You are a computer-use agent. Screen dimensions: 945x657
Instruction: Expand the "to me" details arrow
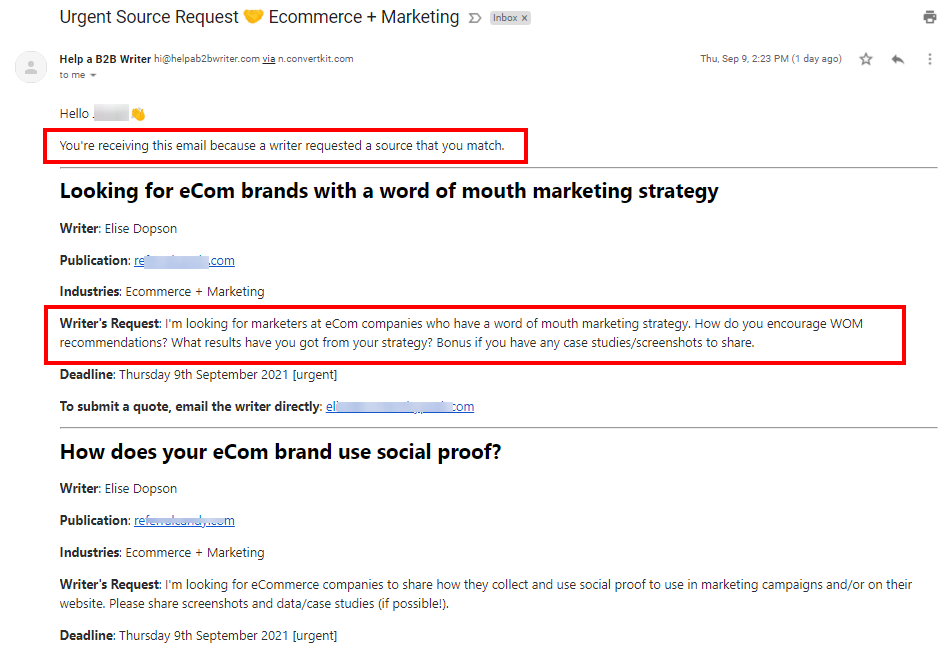[x=93, y=76]
